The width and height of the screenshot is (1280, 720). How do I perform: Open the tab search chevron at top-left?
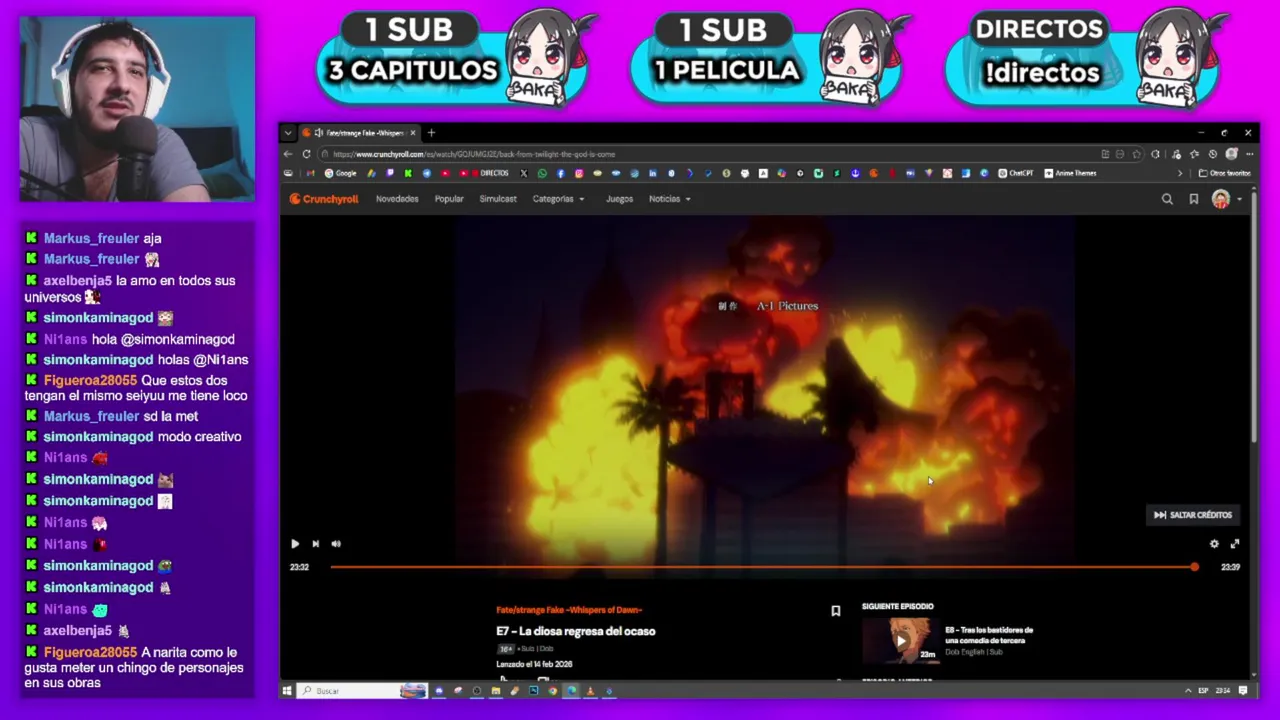coord(288,133)
